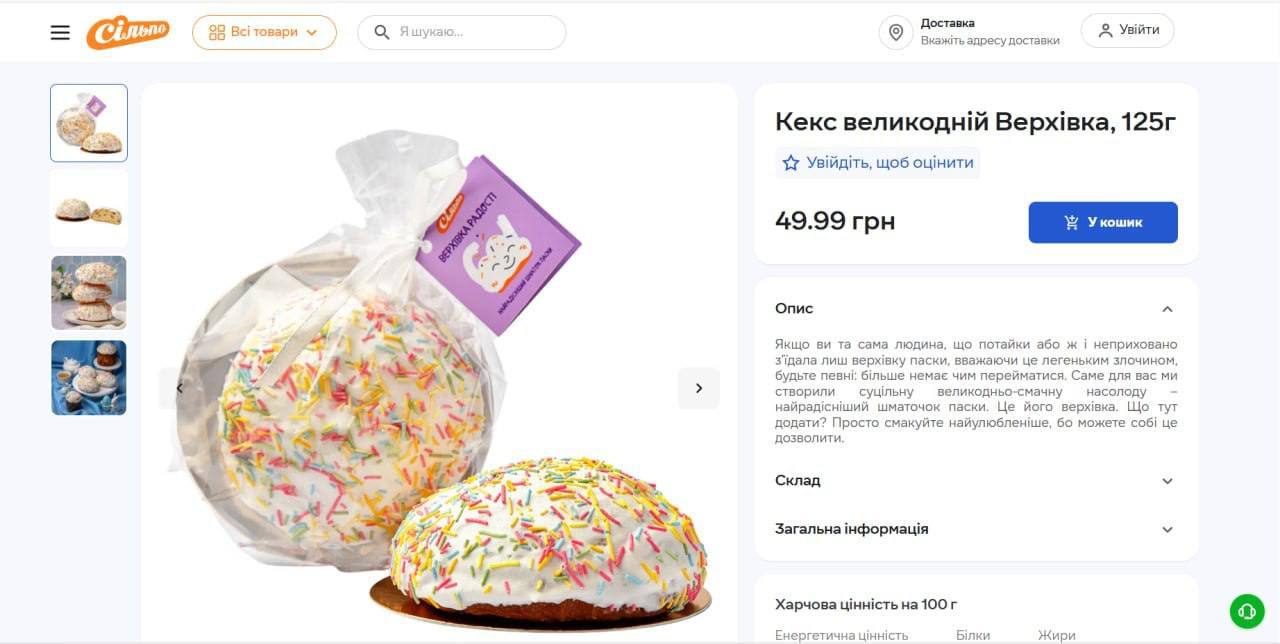The width and height of the screenshot is (1280, 644).
Task: Click the Увійти login button
Action: (x=1127, y=30)
